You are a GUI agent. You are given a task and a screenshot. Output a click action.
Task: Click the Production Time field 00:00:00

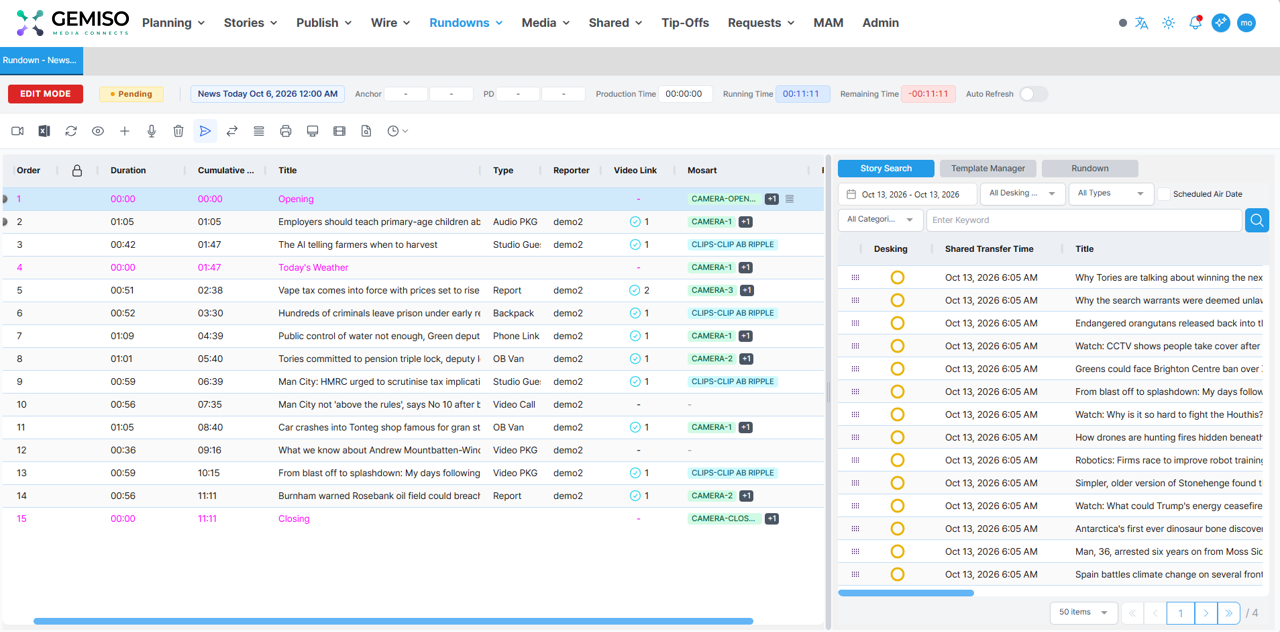click(685, 94)
